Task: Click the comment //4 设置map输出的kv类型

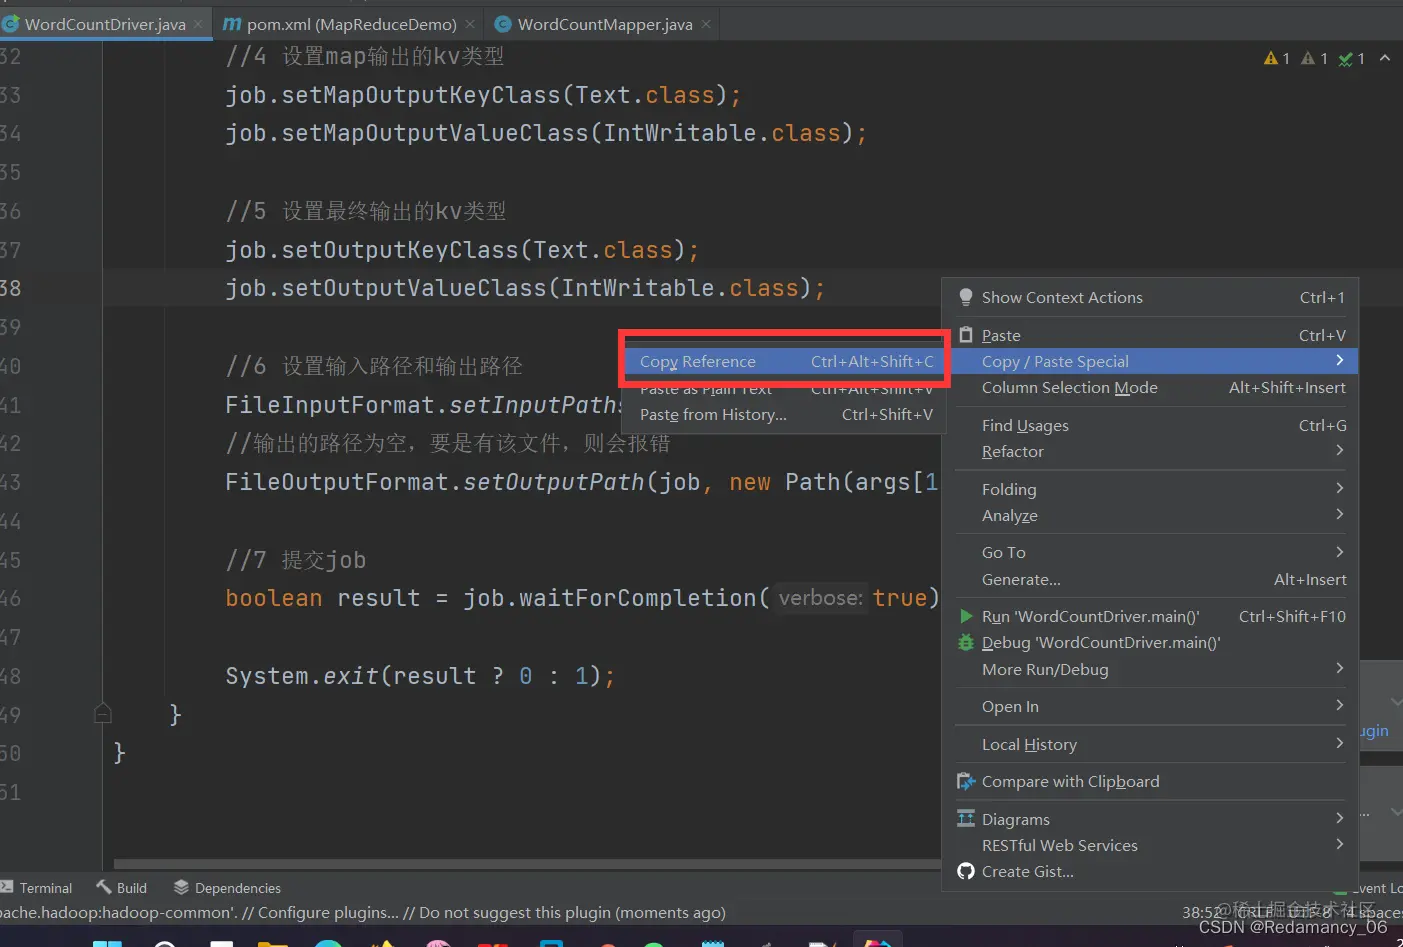Action: pyautogui.click(x=365, y=56)
